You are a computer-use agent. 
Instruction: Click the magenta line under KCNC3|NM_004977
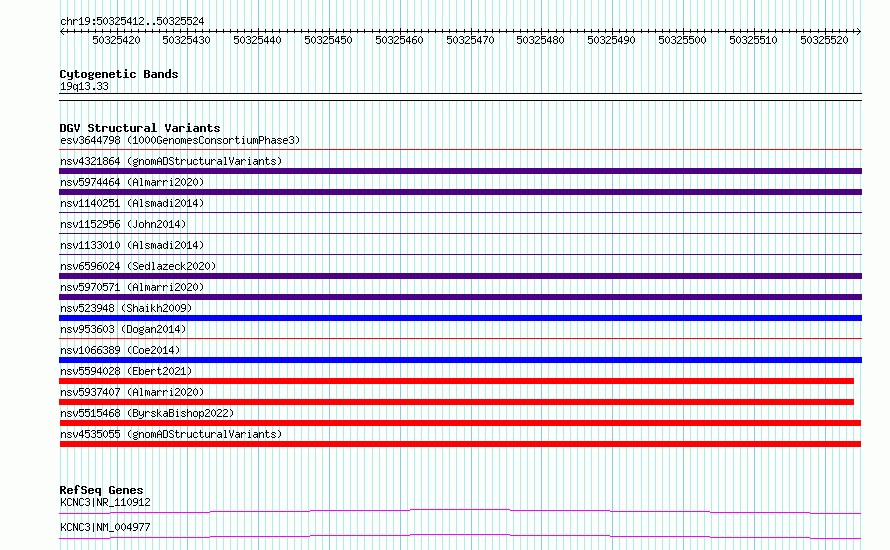pyautogui.click(x=460, y=536)
